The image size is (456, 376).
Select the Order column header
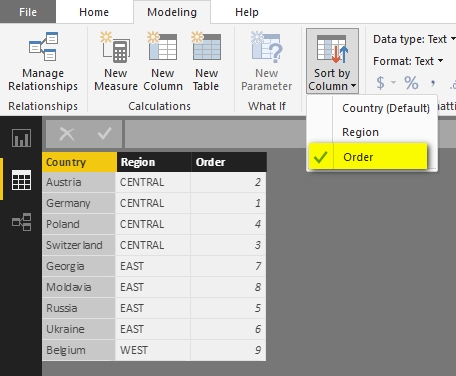(x=229, y=162)
